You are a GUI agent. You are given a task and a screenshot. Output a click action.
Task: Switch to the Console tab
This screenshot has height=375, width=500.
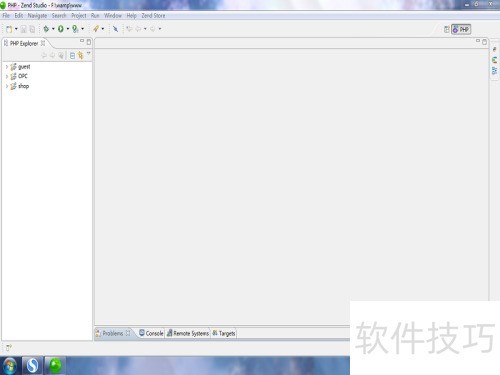point(151,333)
